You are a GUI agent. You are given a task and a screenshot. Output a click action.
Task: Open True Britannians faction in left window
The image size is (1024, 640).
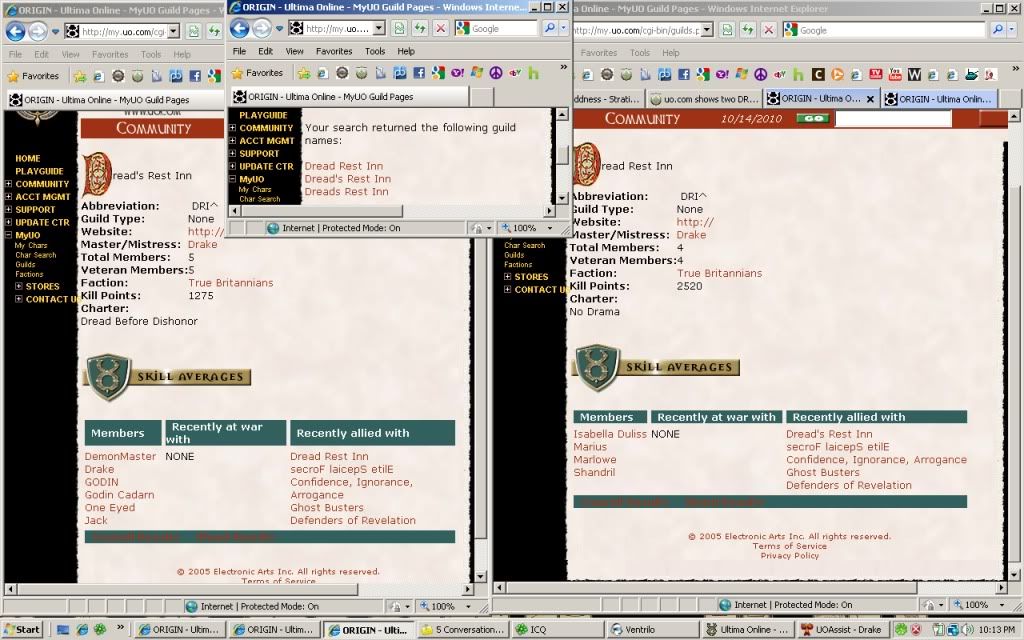[231, 283]
